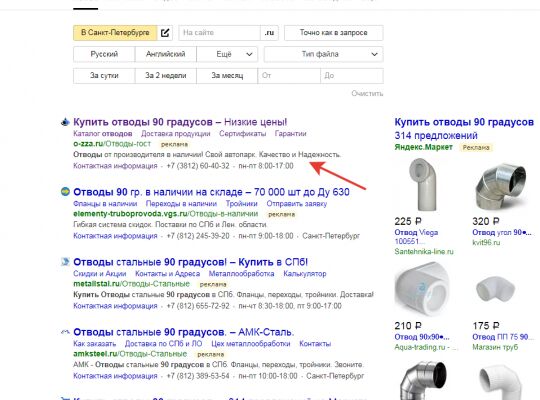This screenshot has height=400, width=540.
Task: Open Отвод 90x90 product link
Action: 422,337
